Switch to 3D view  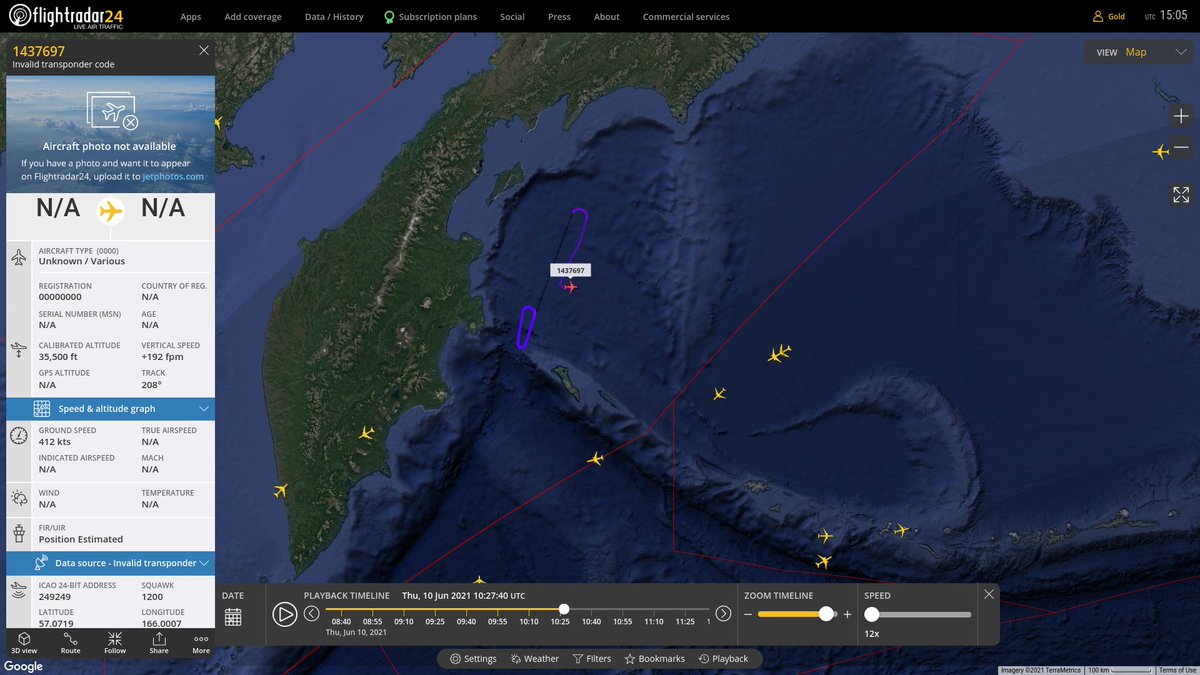(23, 642)
